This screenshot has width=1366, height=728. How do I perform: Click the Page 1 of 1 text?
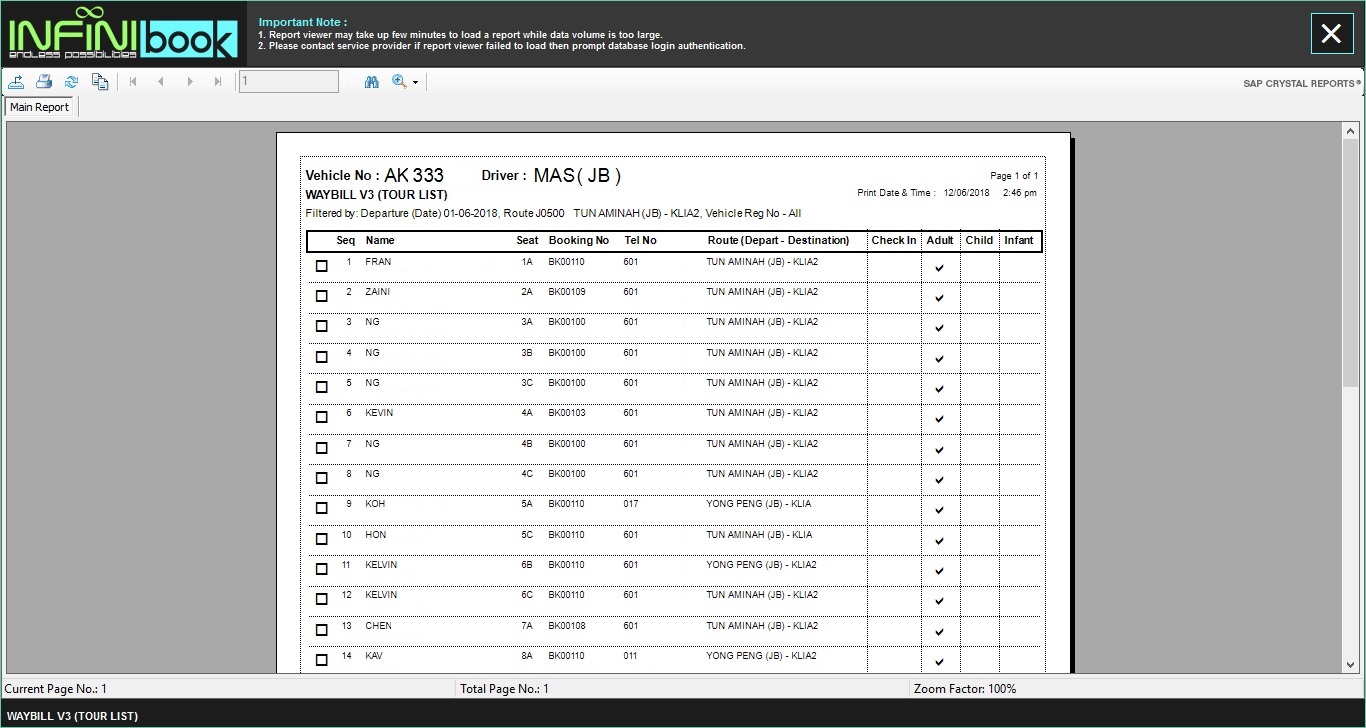click(1014, 176)
